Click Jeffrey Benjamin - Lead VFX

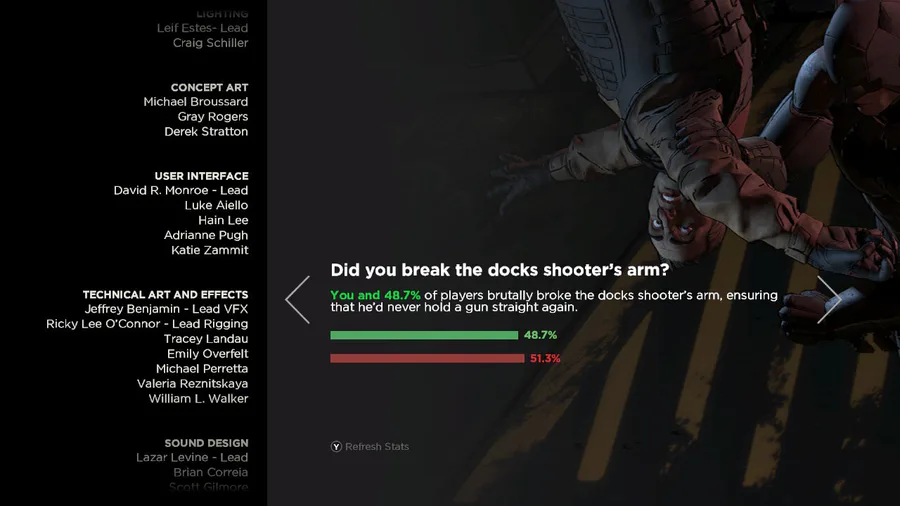(166, 309)
